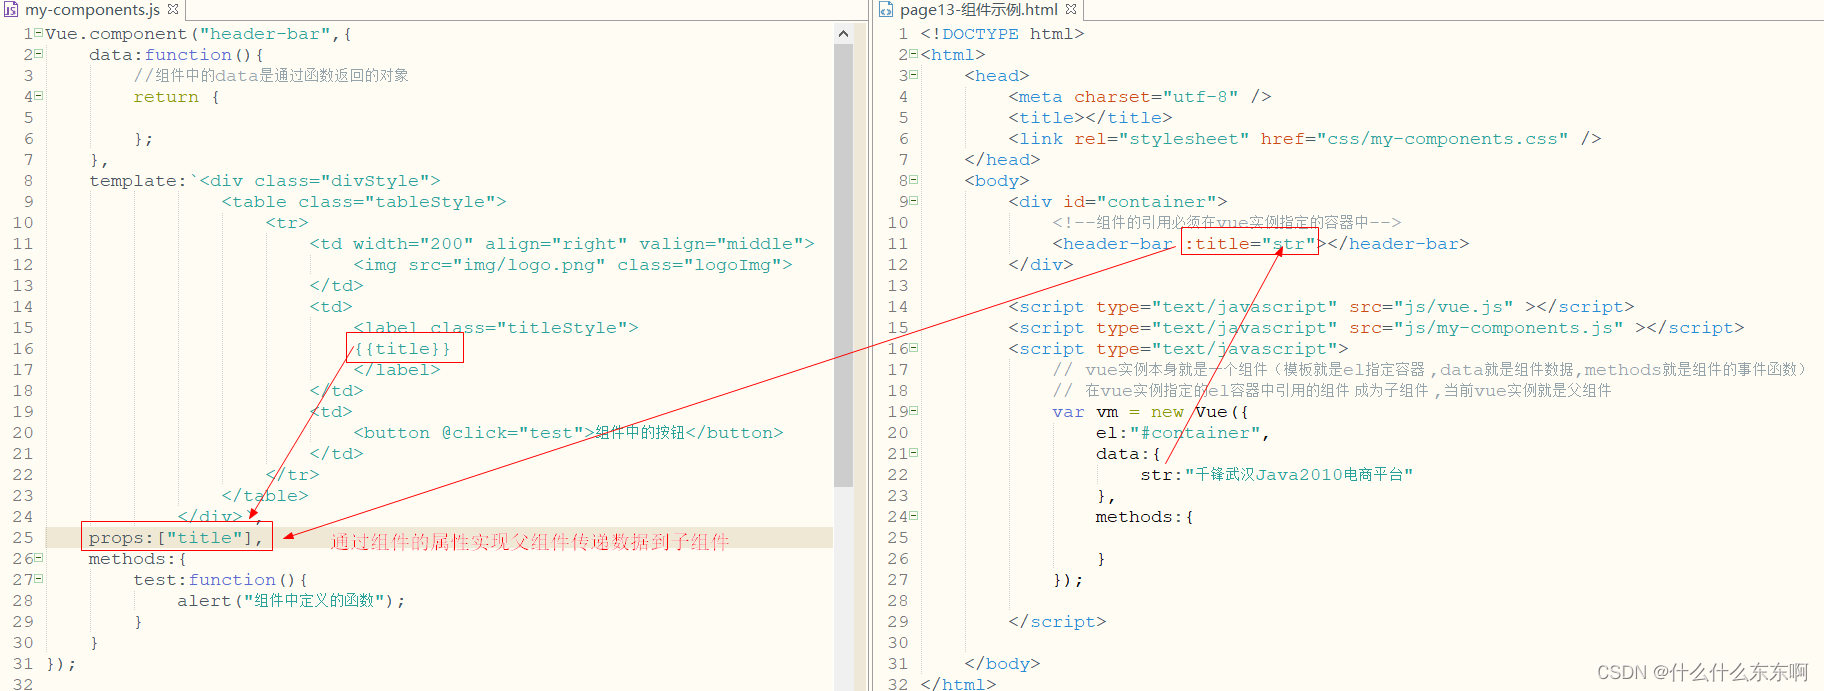Click the 'str:"千锋武汉Java2010电商平台"' line
1824x691 pixels.
click(x=1276, y=475)
